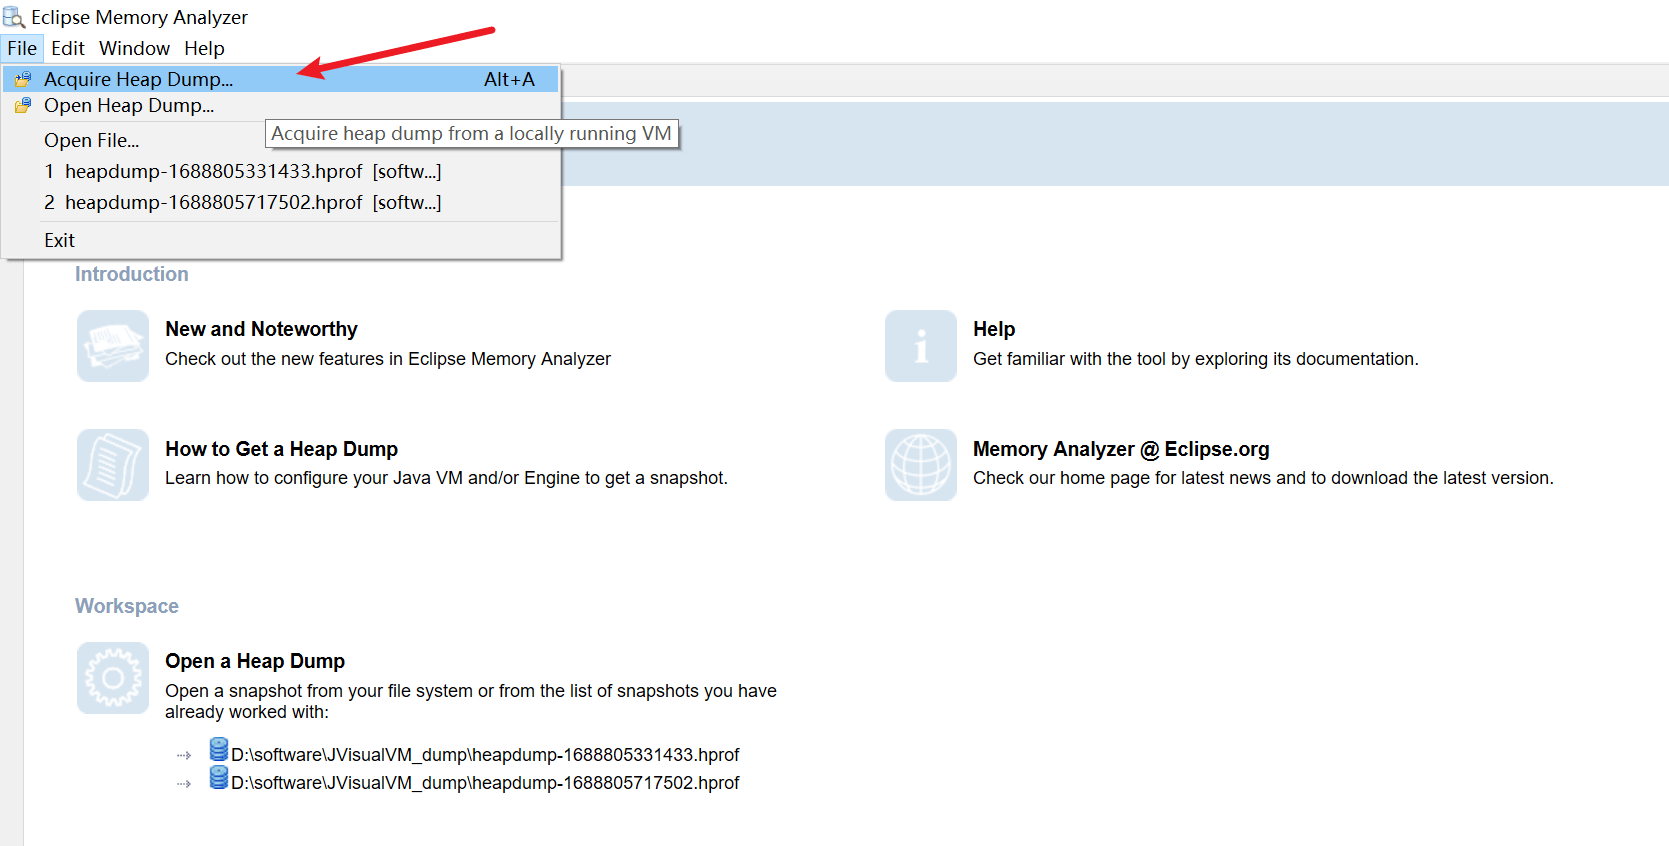The width and height of the screenshot is (1669, 846).
Task: Click the New and Noteworthy newspaper icon
Action: click(113, 346)
